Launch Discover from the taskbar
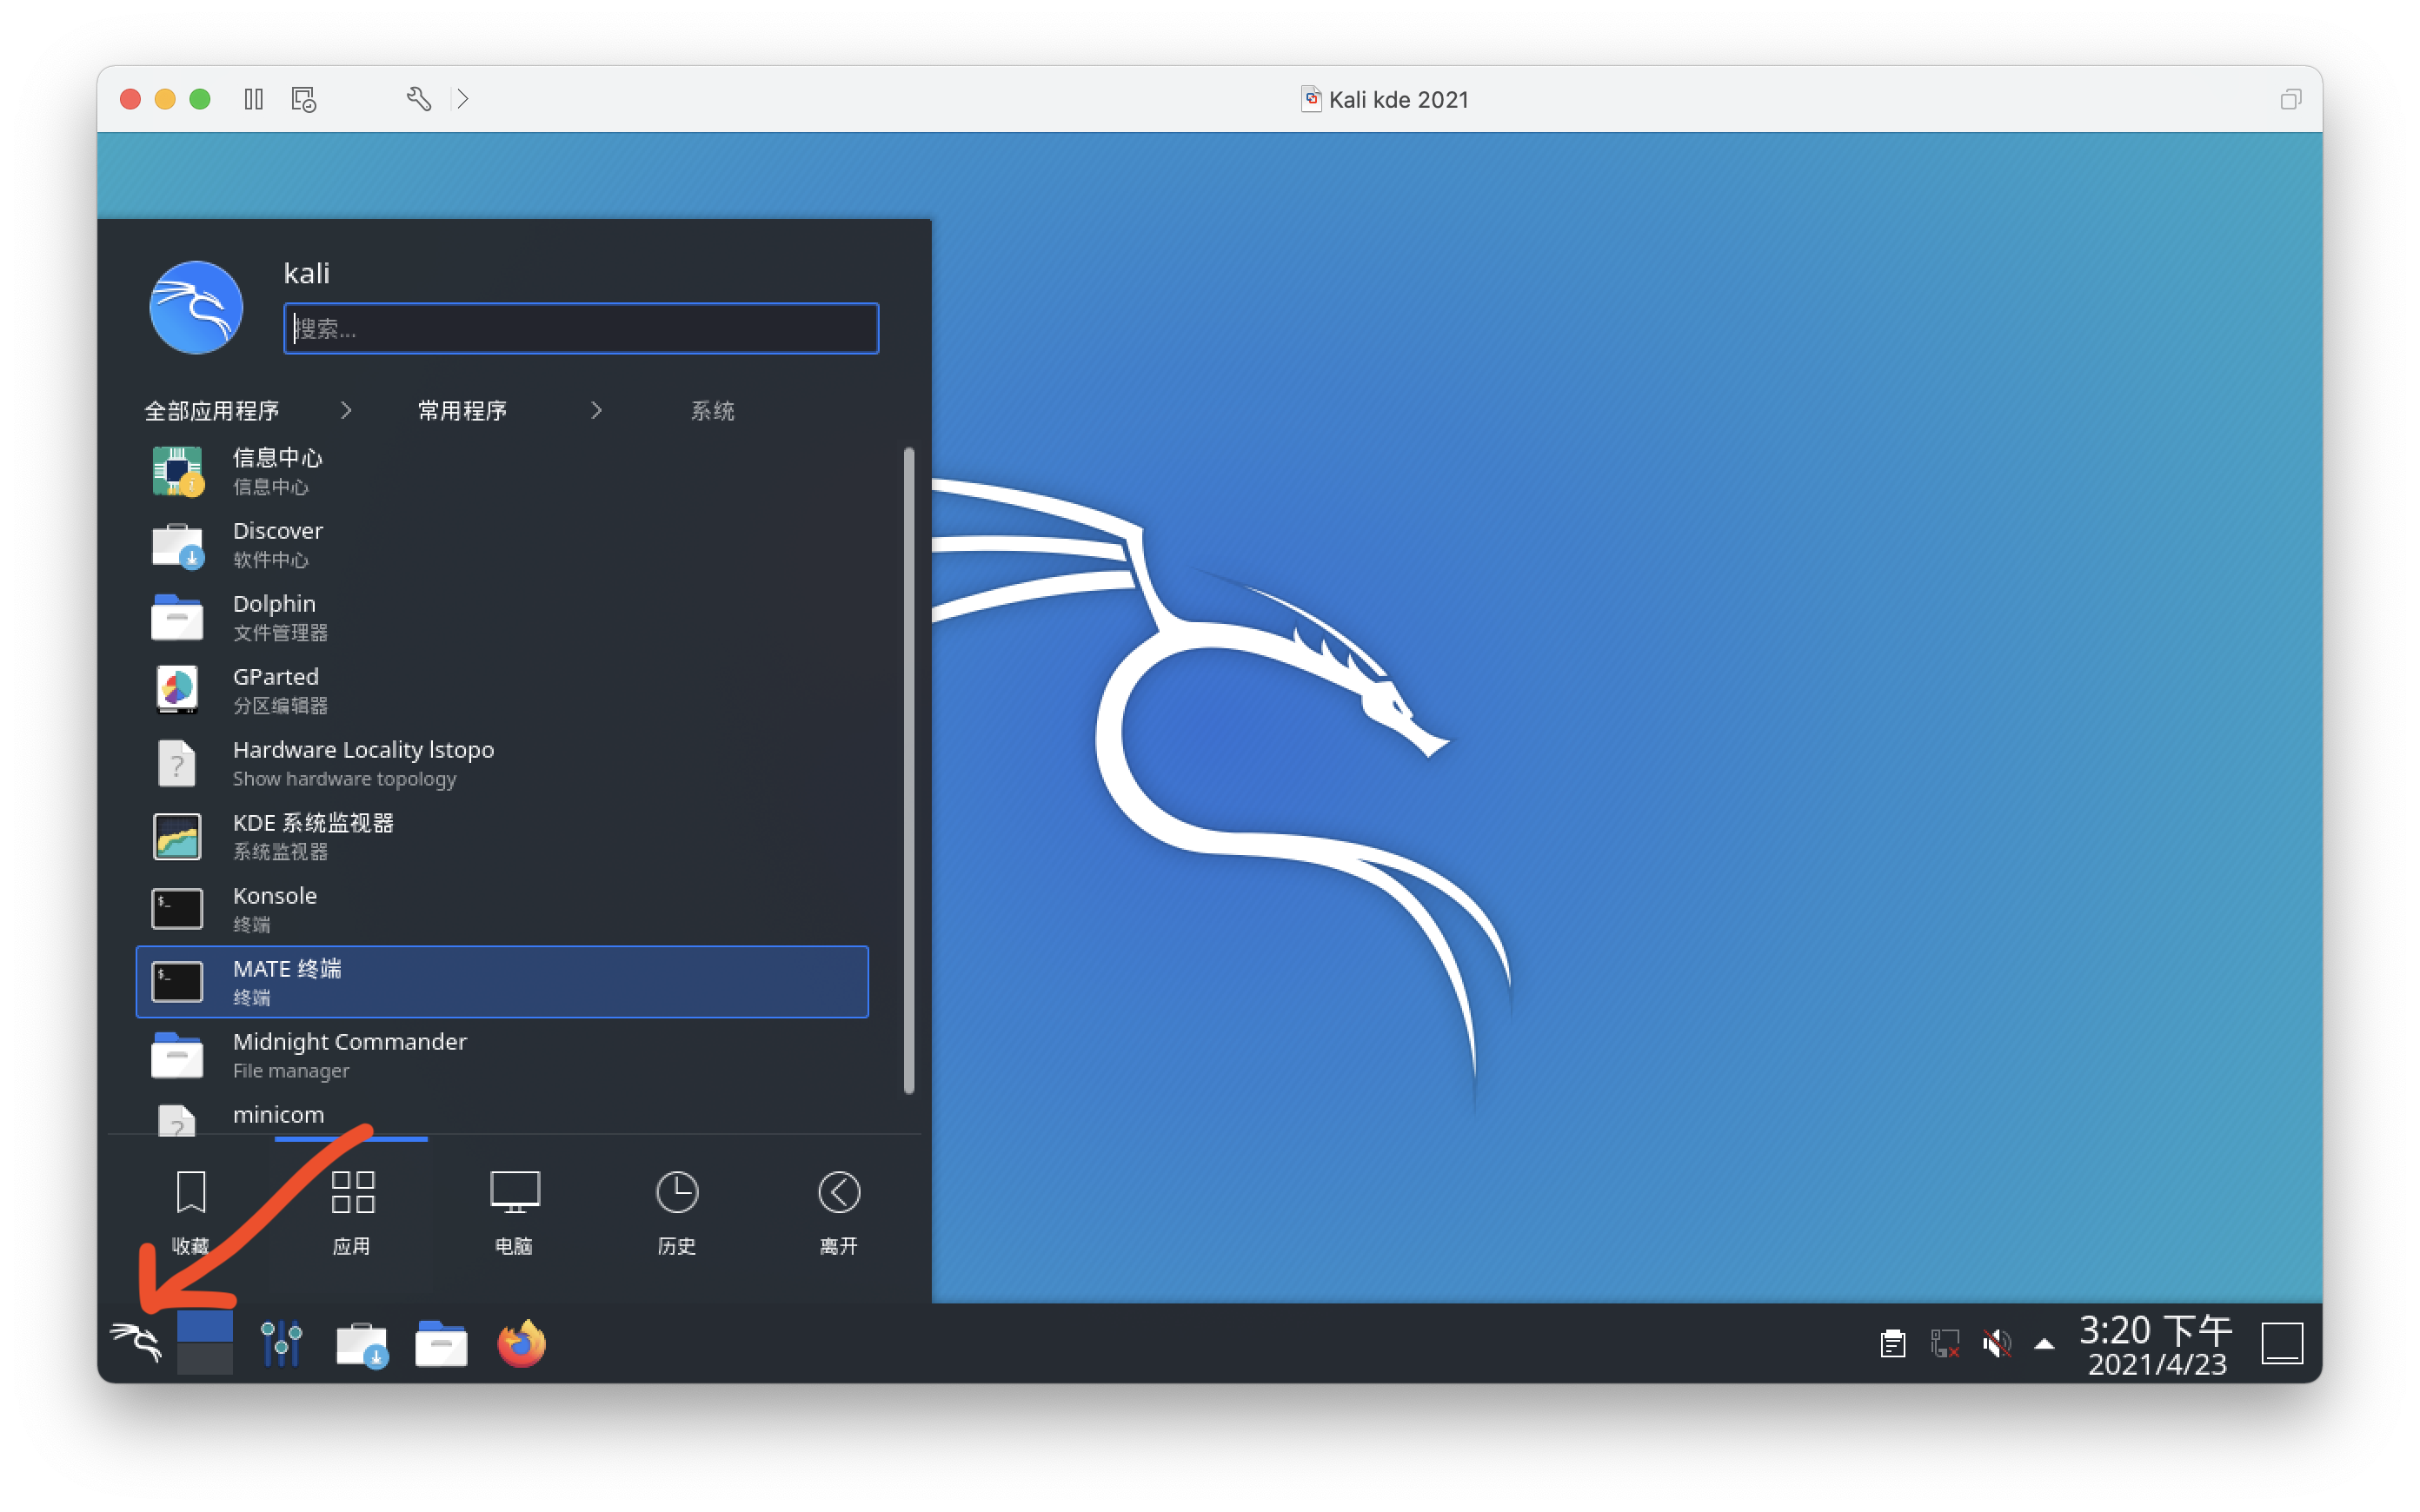The width and height of the screenshot is (2420, 1512). (x=361, y=1343)
